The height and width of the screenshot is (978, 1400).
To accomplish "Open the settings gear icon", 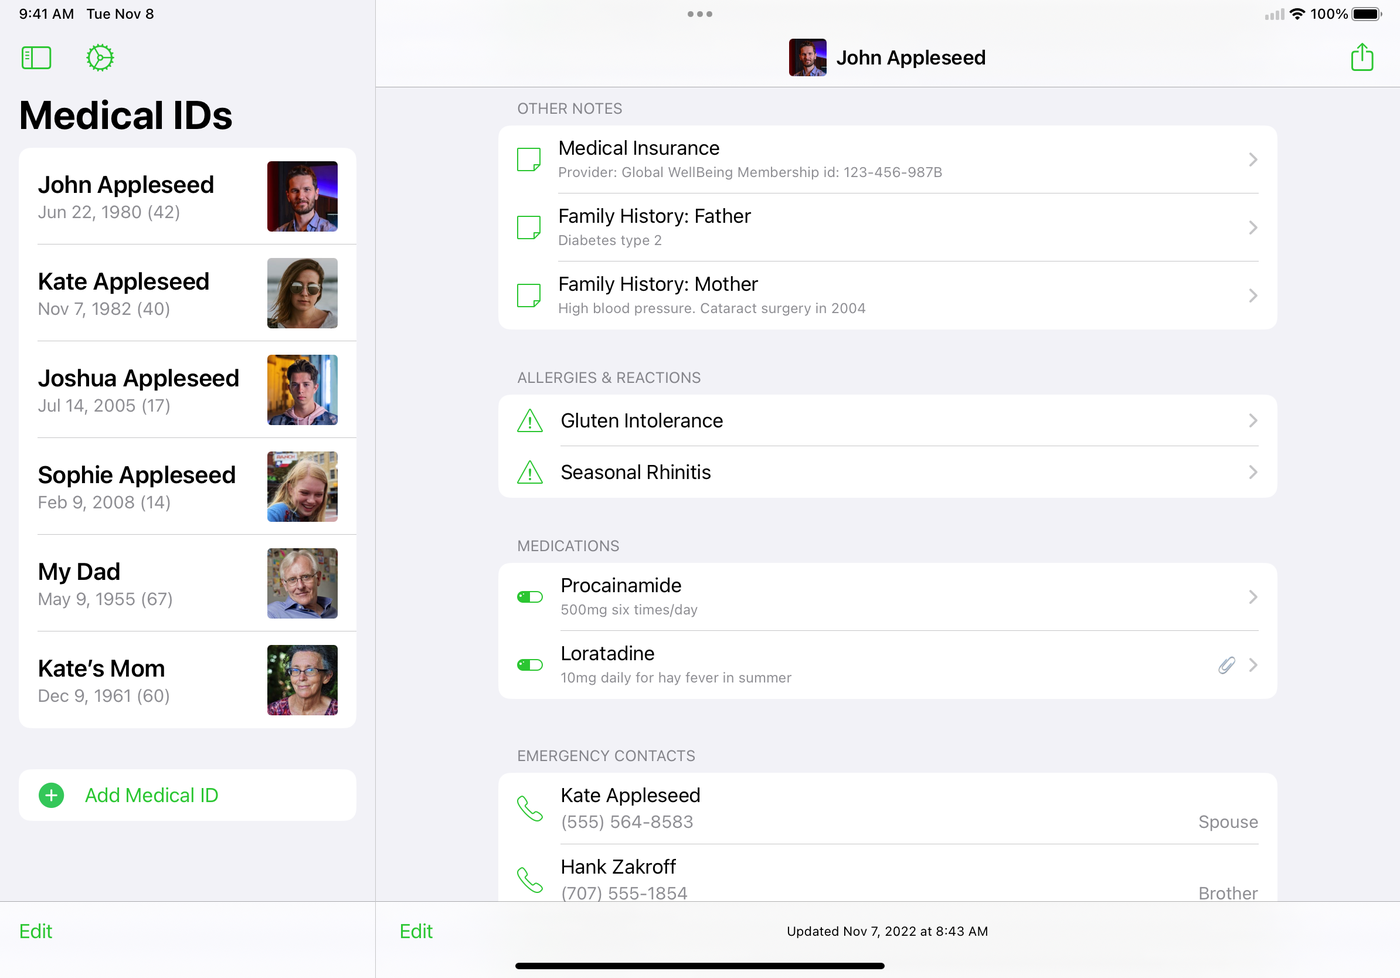I will [100, 58].
